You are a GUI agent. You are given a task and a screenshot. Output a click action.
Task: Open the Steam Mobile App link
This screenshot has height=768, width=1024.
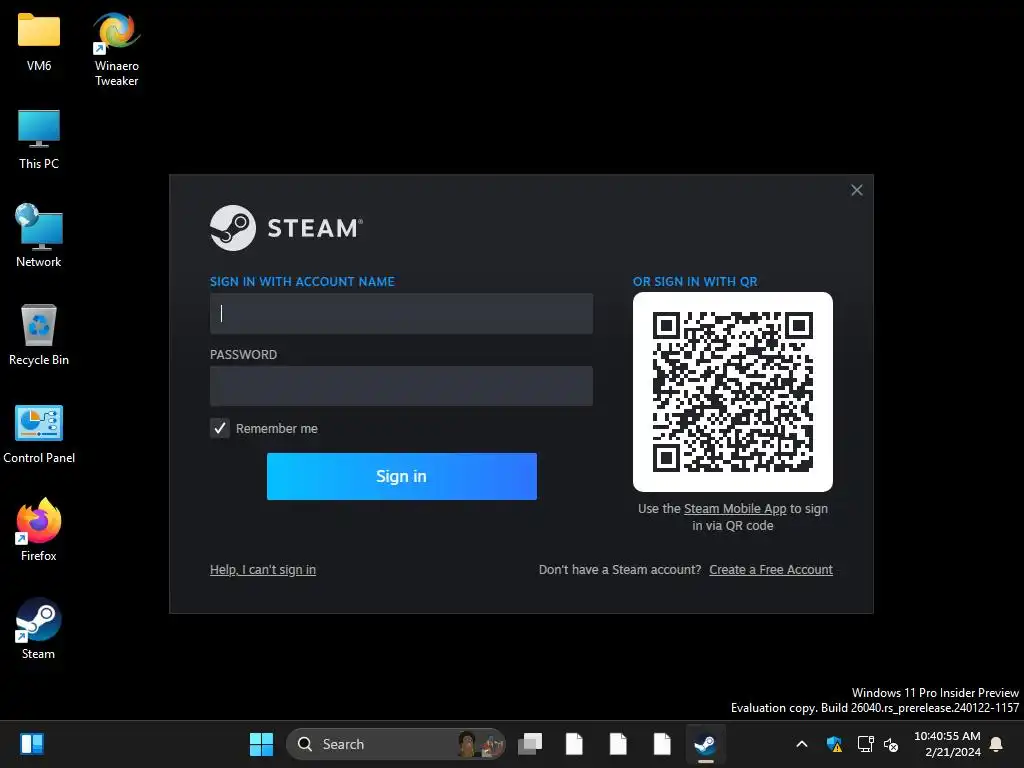coord(735,509)
